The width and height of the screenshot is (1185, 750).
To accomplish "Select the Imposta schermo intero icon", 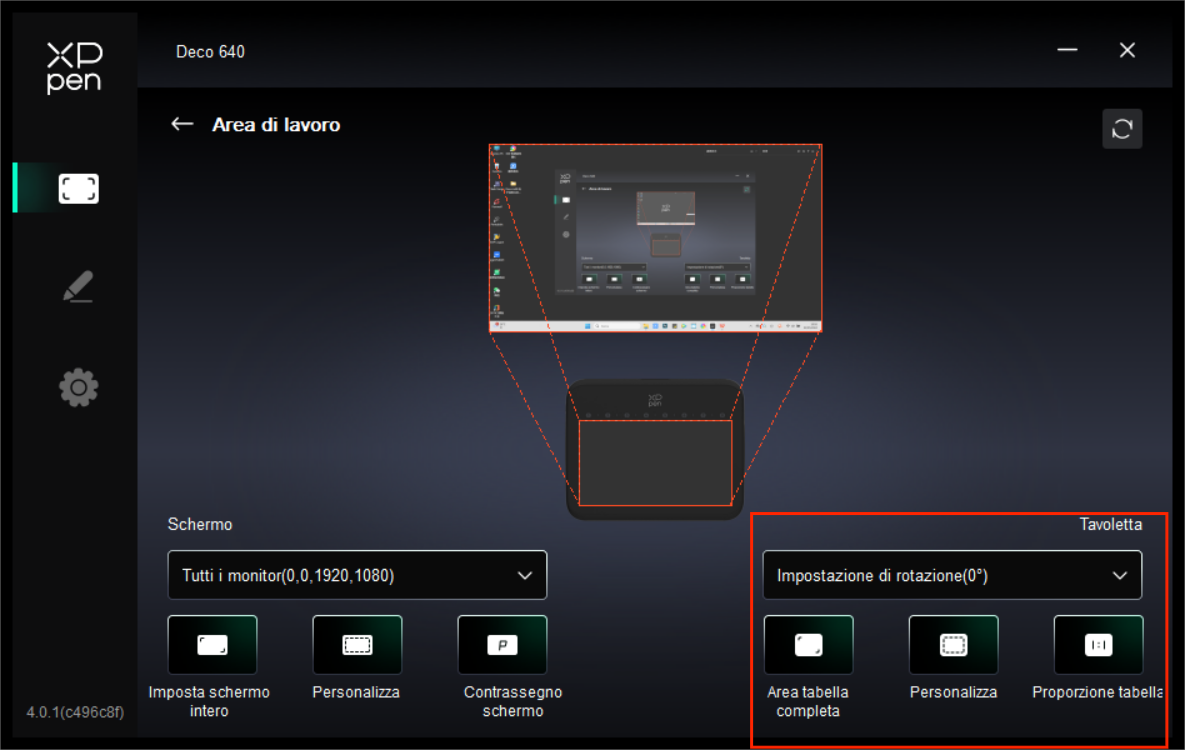I will point(212,645).
